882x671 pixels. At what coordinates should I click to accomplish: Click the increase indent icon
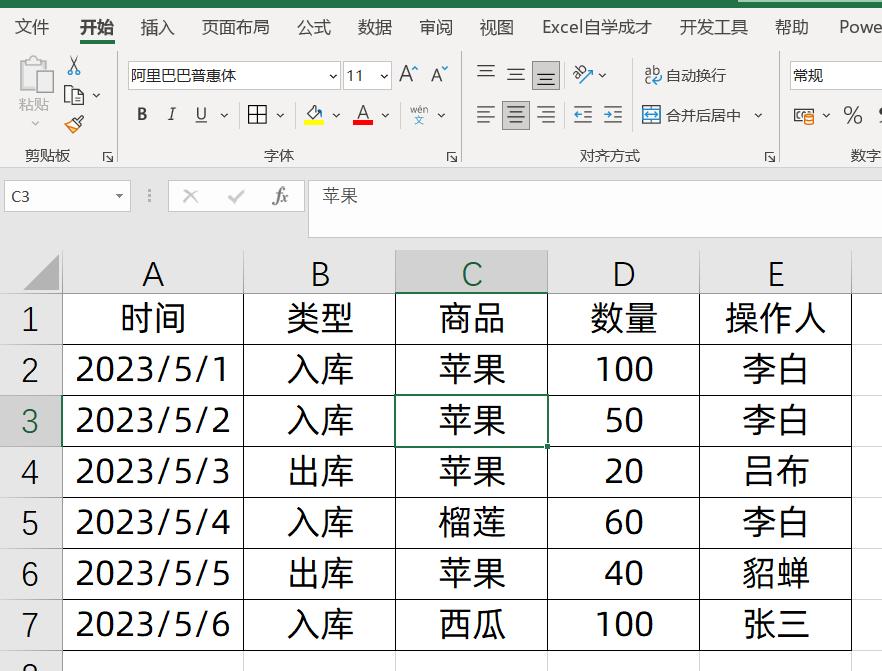click(x=612, y=115)
